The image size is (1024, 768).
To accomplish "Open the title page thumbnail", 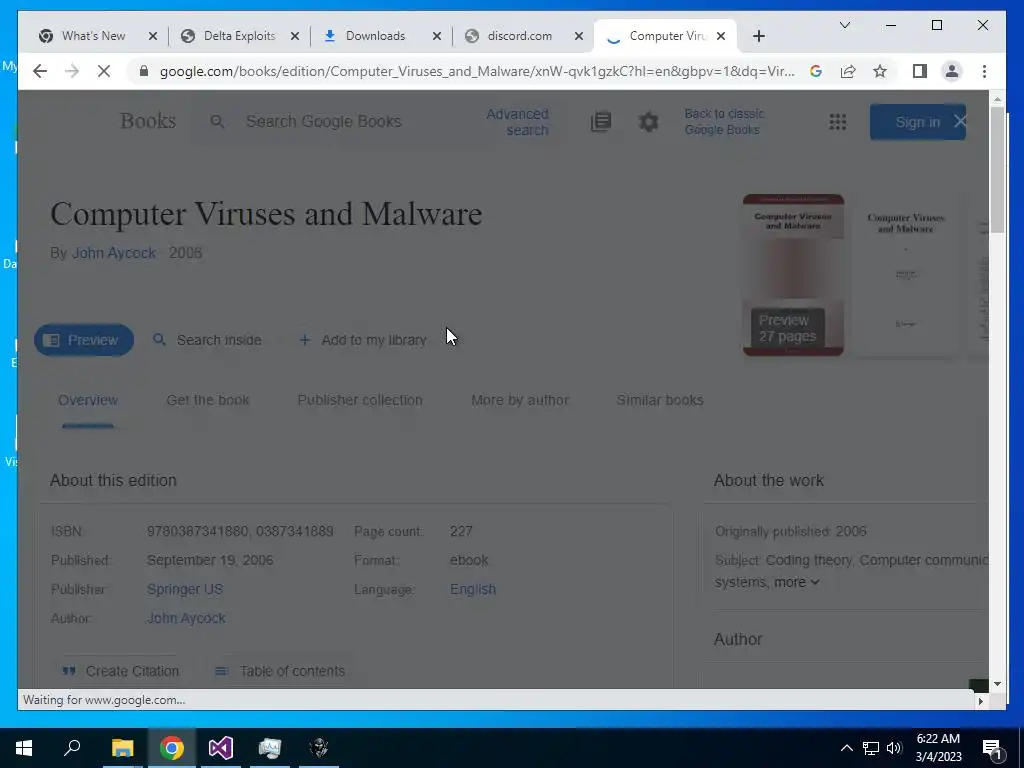I will pos(905,275).
